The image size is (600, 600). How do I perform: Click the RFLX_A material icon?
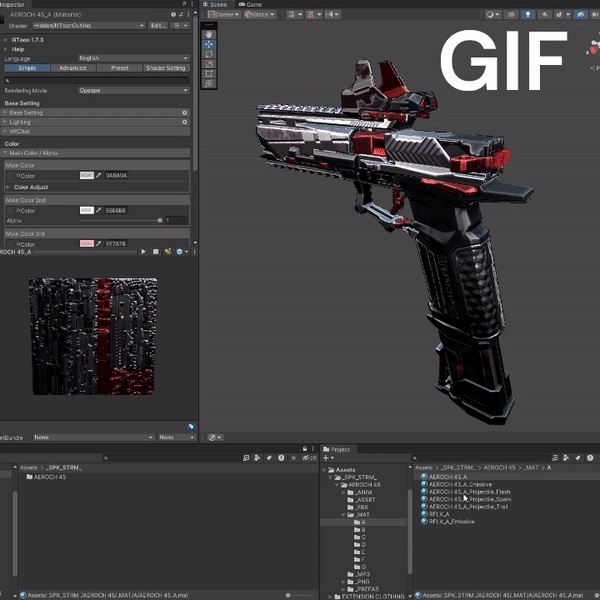[x=424, y=514]
